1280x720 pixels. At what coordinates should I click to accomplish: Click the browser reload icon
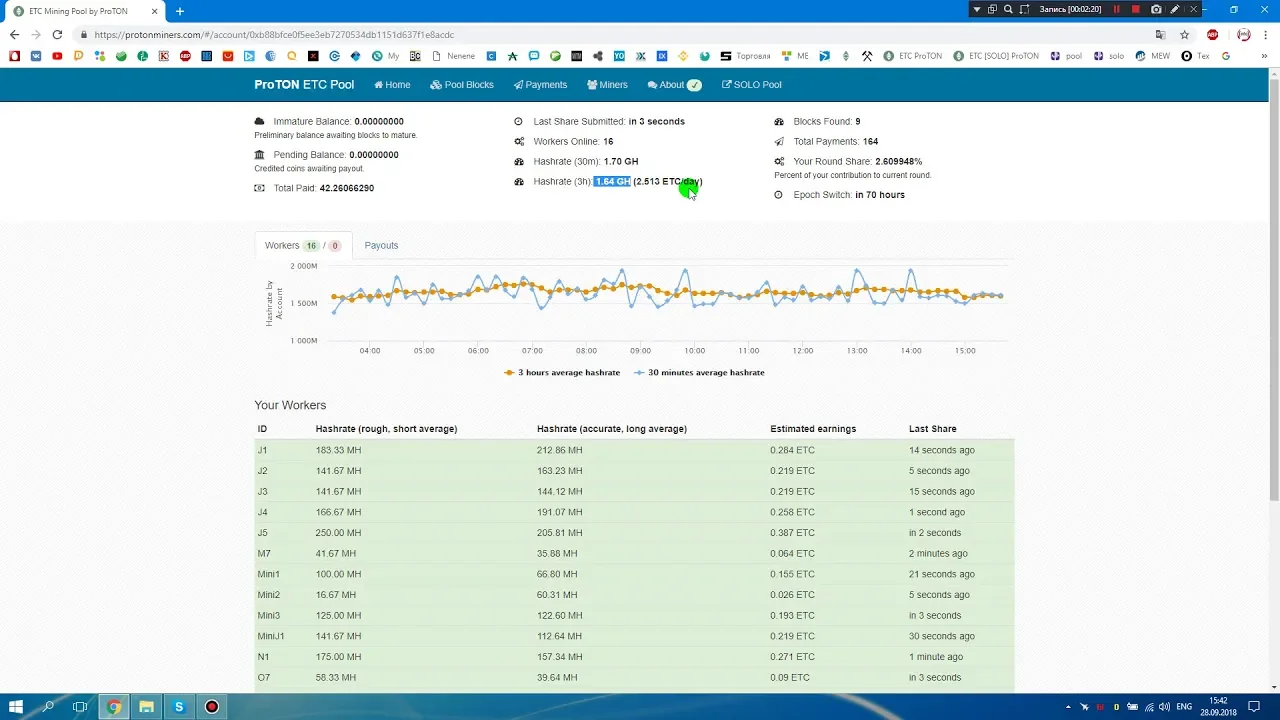pos(57,34)
